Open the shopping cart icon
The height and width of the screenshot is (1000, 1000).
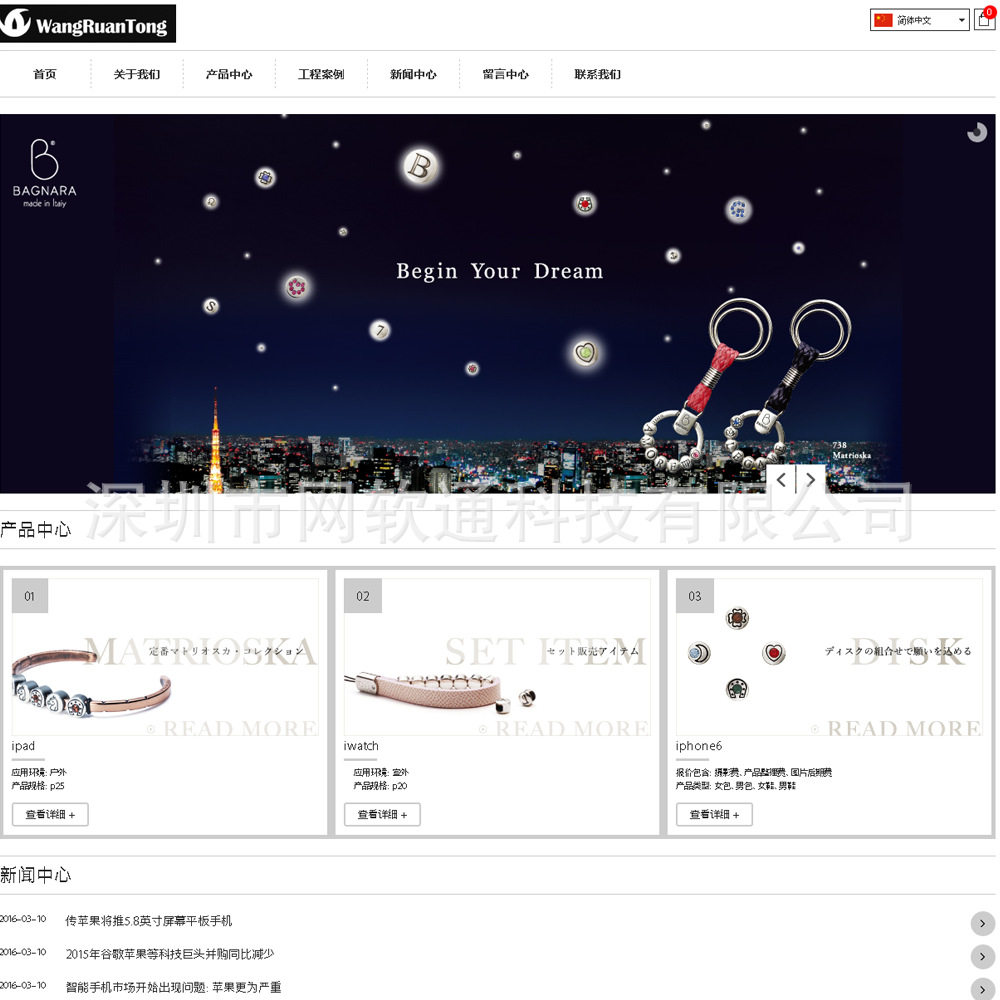(x=984, y=19)
